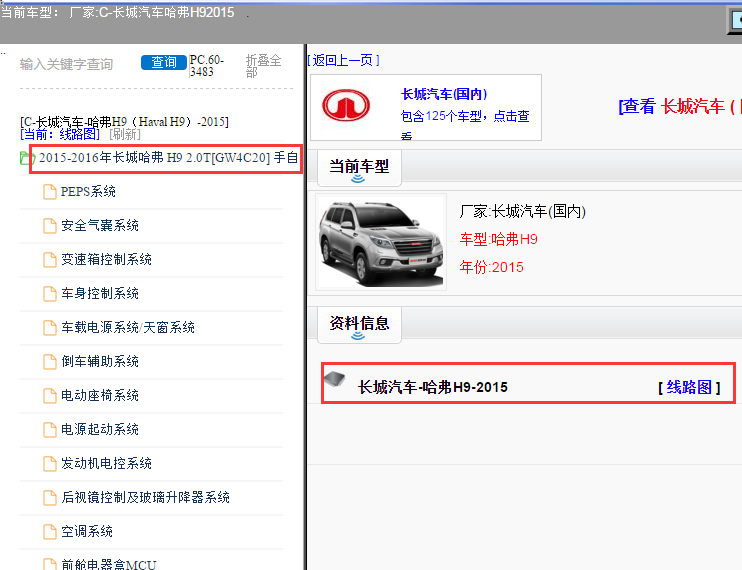Click 包含125个车型，点击查看 link

(465, 125)
